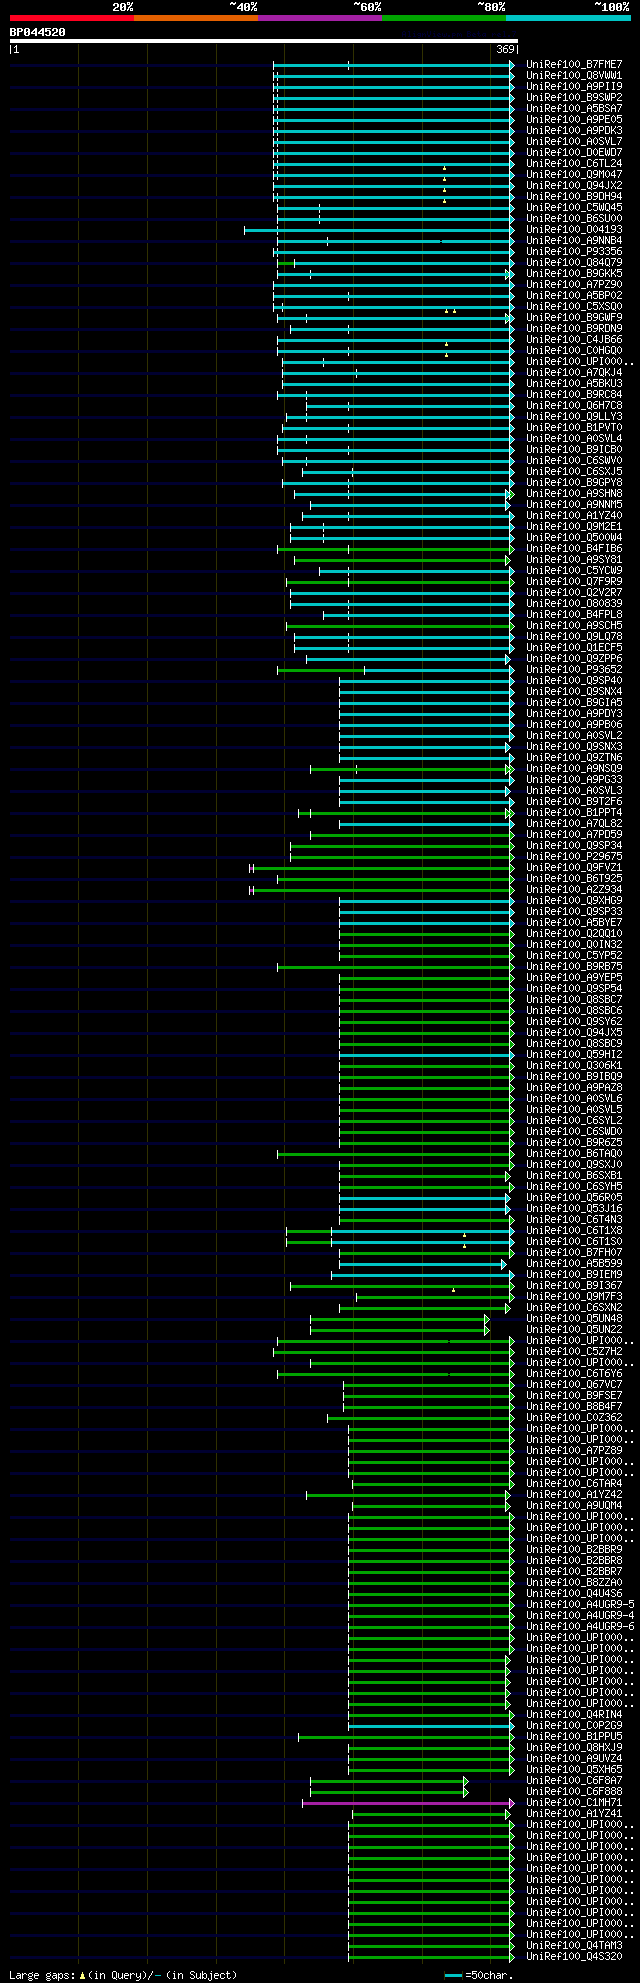Select label UniRef100_P29675
640x1983 pixels.
[x=574, y=856]
